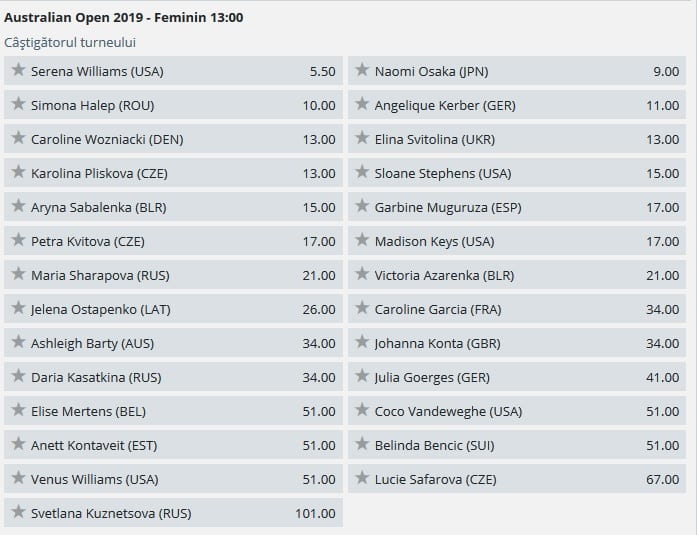Click the star next to Petra Kvitova
This screenshot has height=535, width=697.
(18, 241)
